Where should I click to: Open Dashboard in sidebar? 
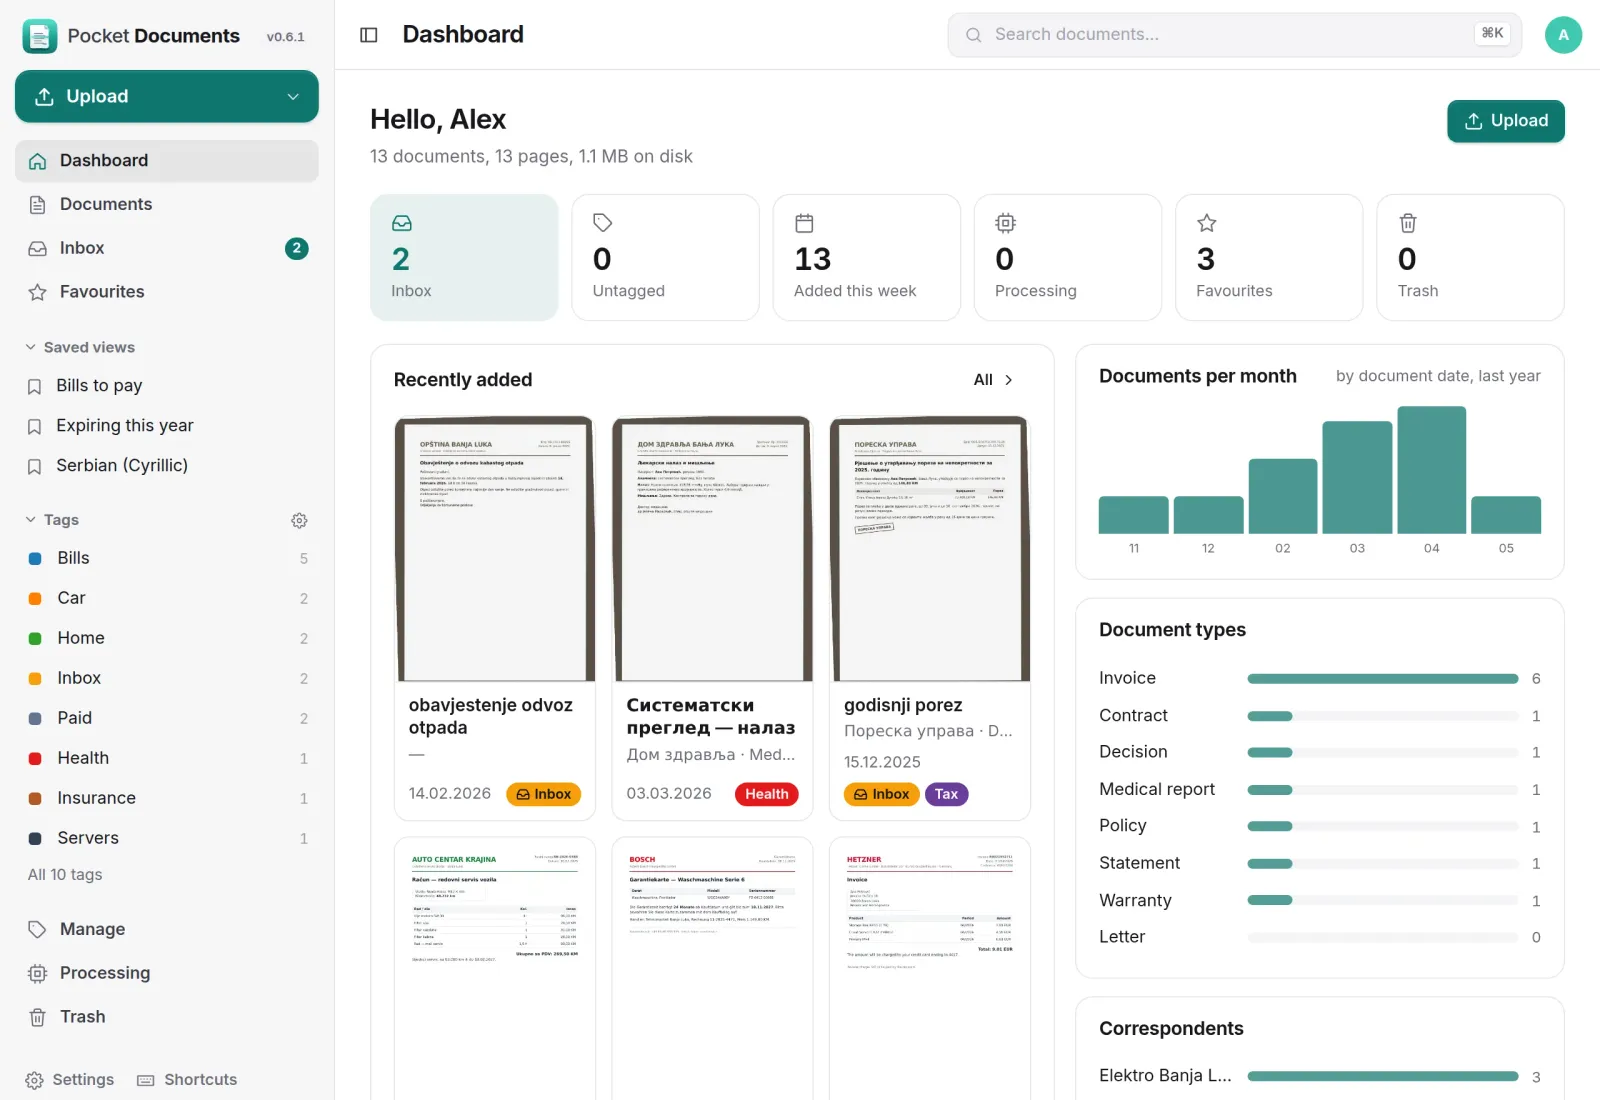coord(167,161)
